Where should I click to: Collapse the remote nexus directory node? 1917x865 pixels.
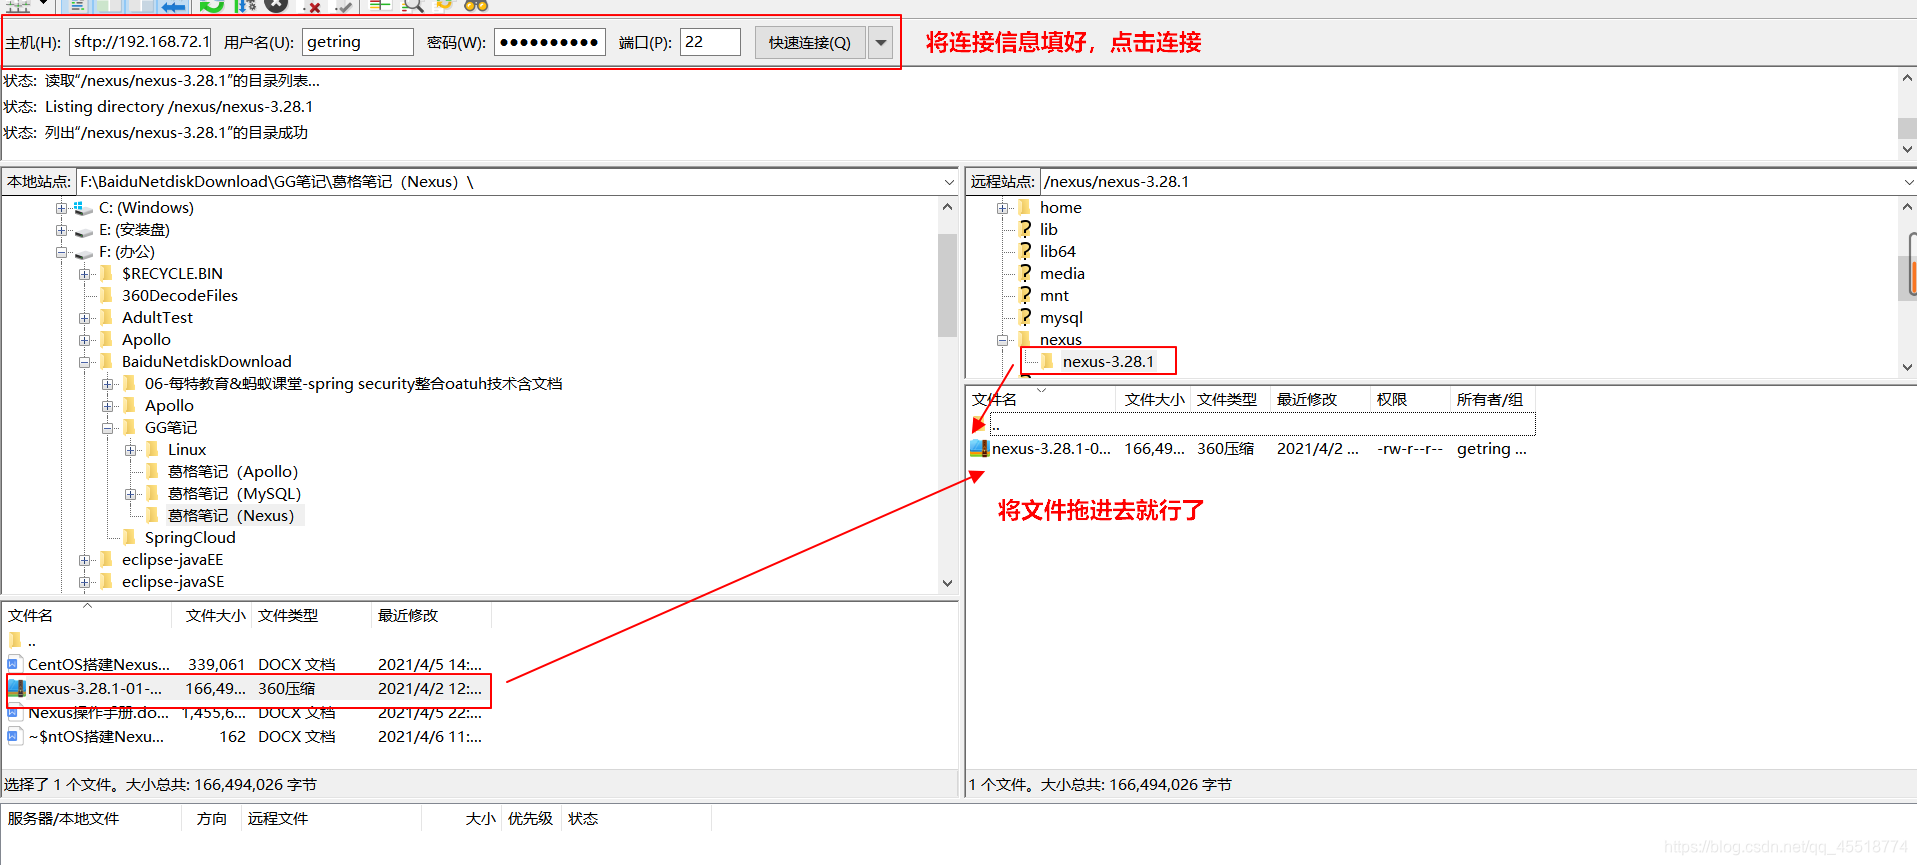click(x=1002, y=340)
